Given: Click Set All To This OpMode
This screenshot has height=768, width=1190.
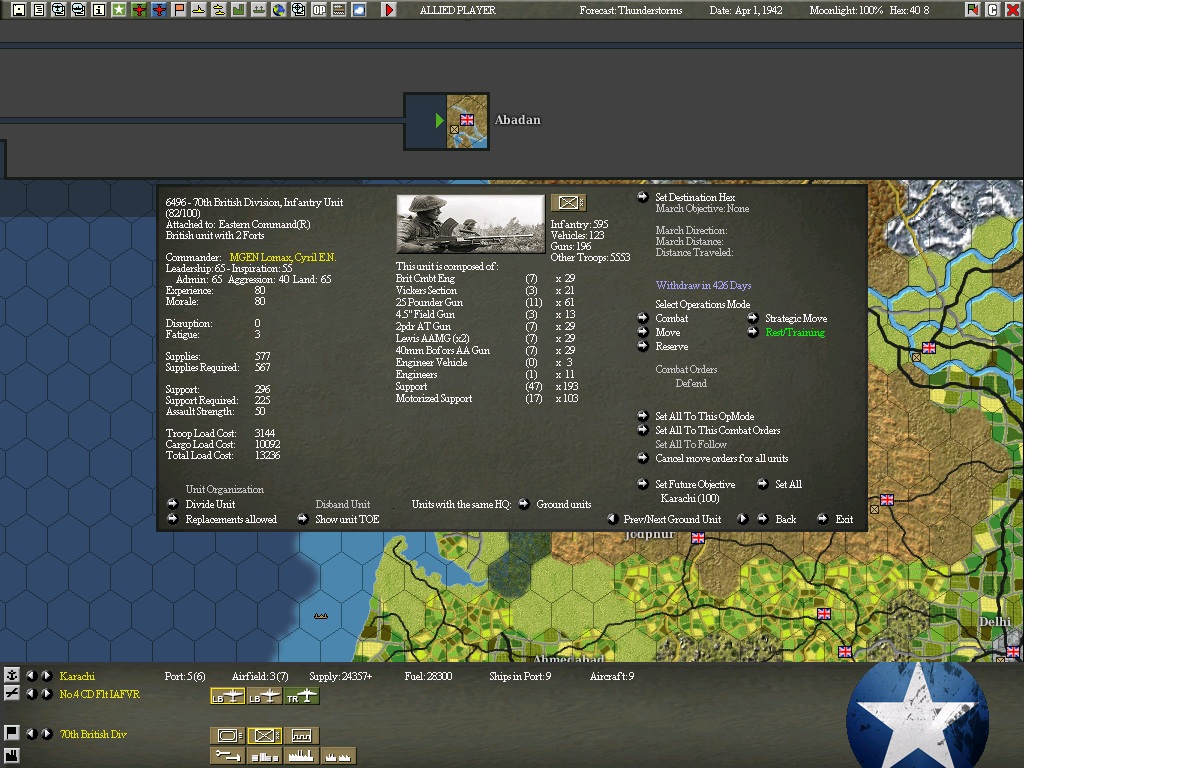Looking at the screenshot, I should 643,416.
